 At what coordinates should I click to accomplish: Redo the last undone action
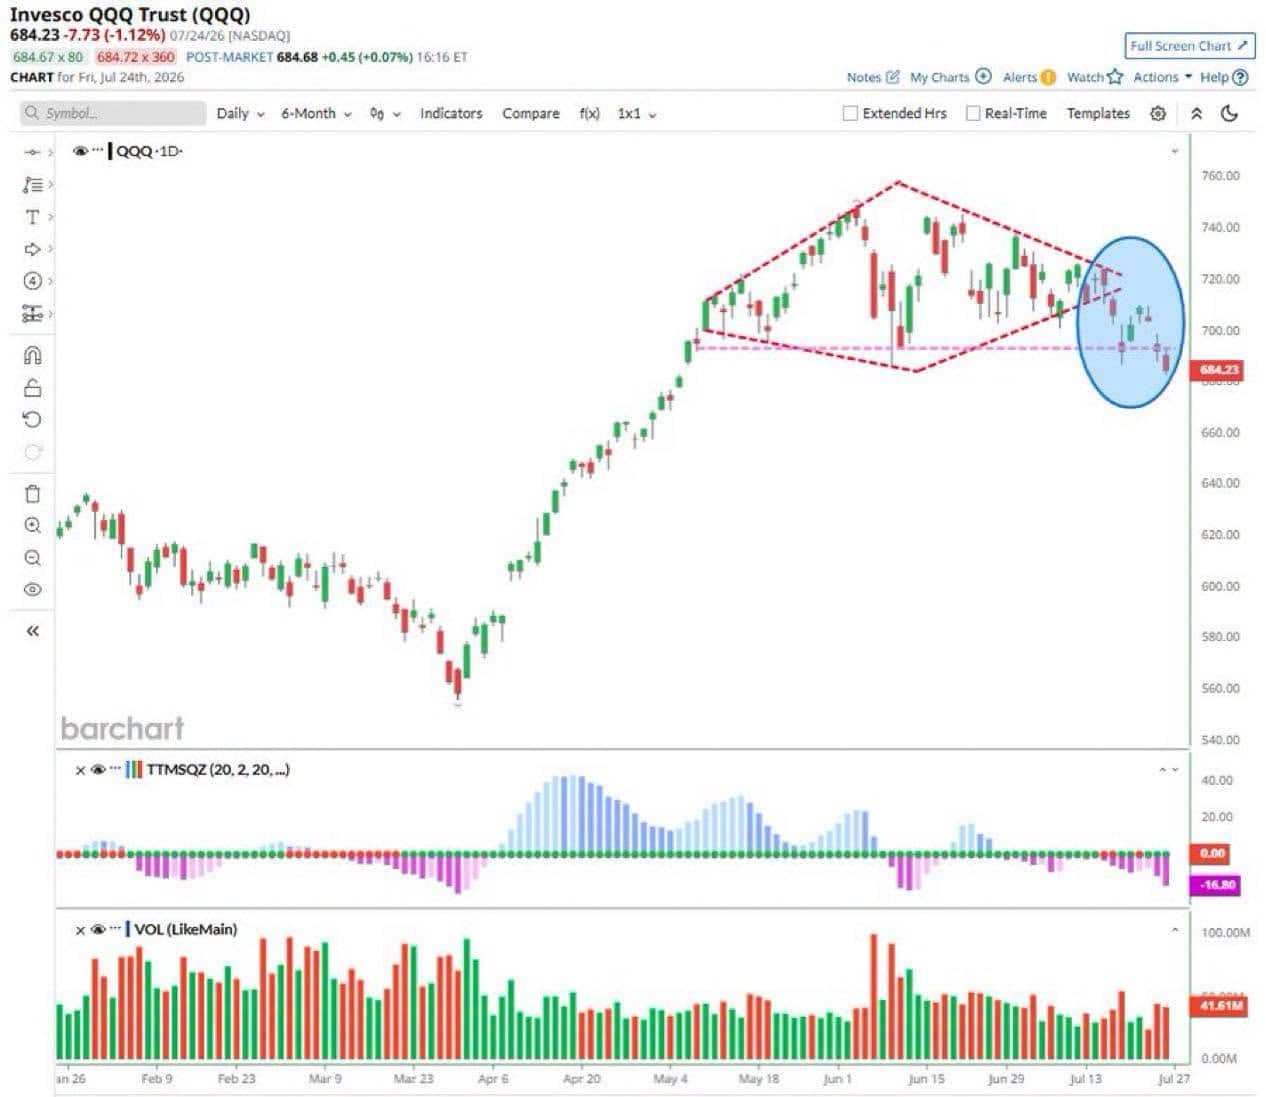click(x=32, y=452)
